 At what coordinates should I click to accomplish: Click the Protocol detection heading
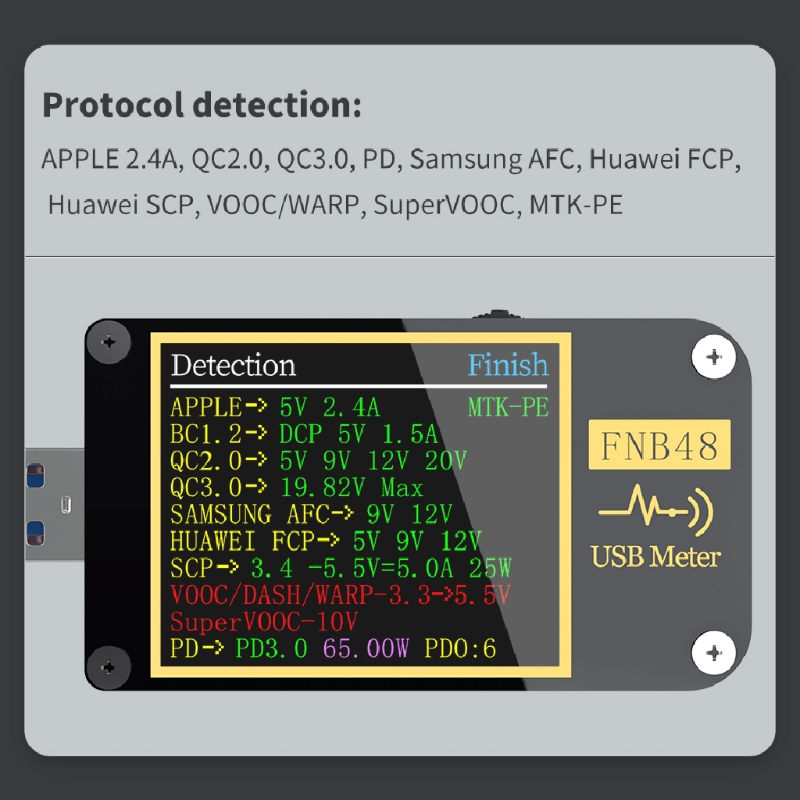202,105
